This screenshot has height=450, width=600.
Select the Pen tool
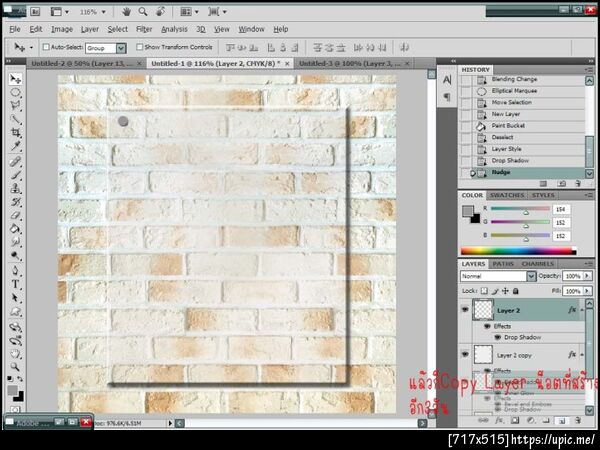tap(15, 271)
